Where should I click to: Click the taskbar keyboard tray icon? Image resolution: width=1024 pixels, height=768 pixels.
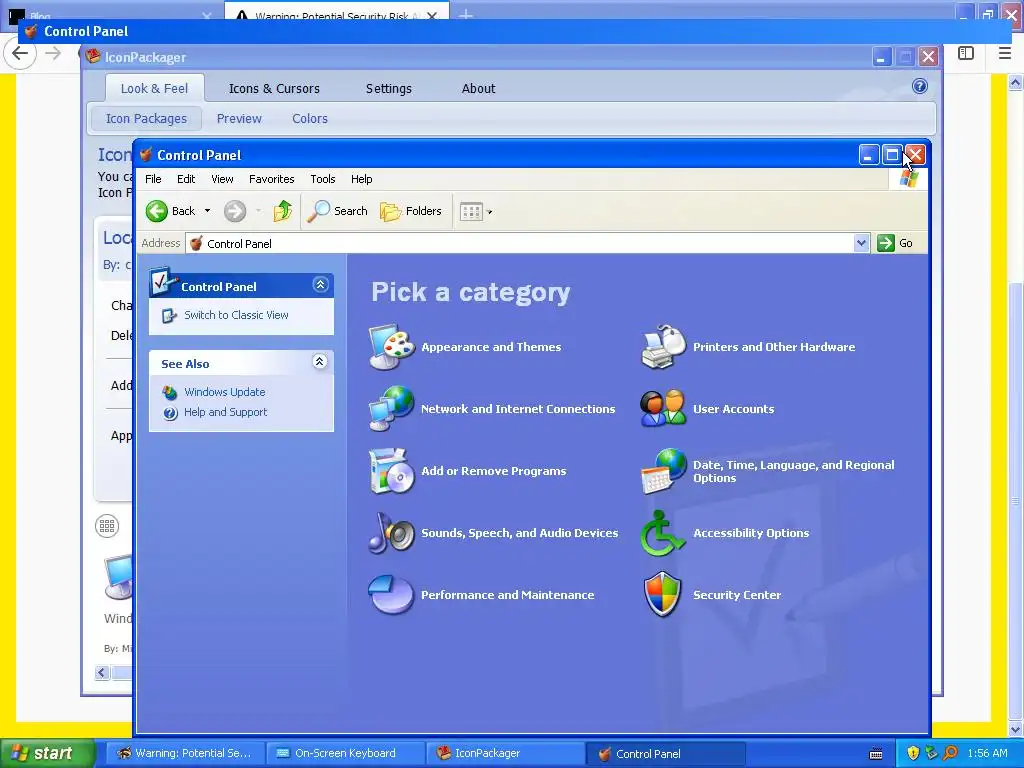[x=876, y=754]
